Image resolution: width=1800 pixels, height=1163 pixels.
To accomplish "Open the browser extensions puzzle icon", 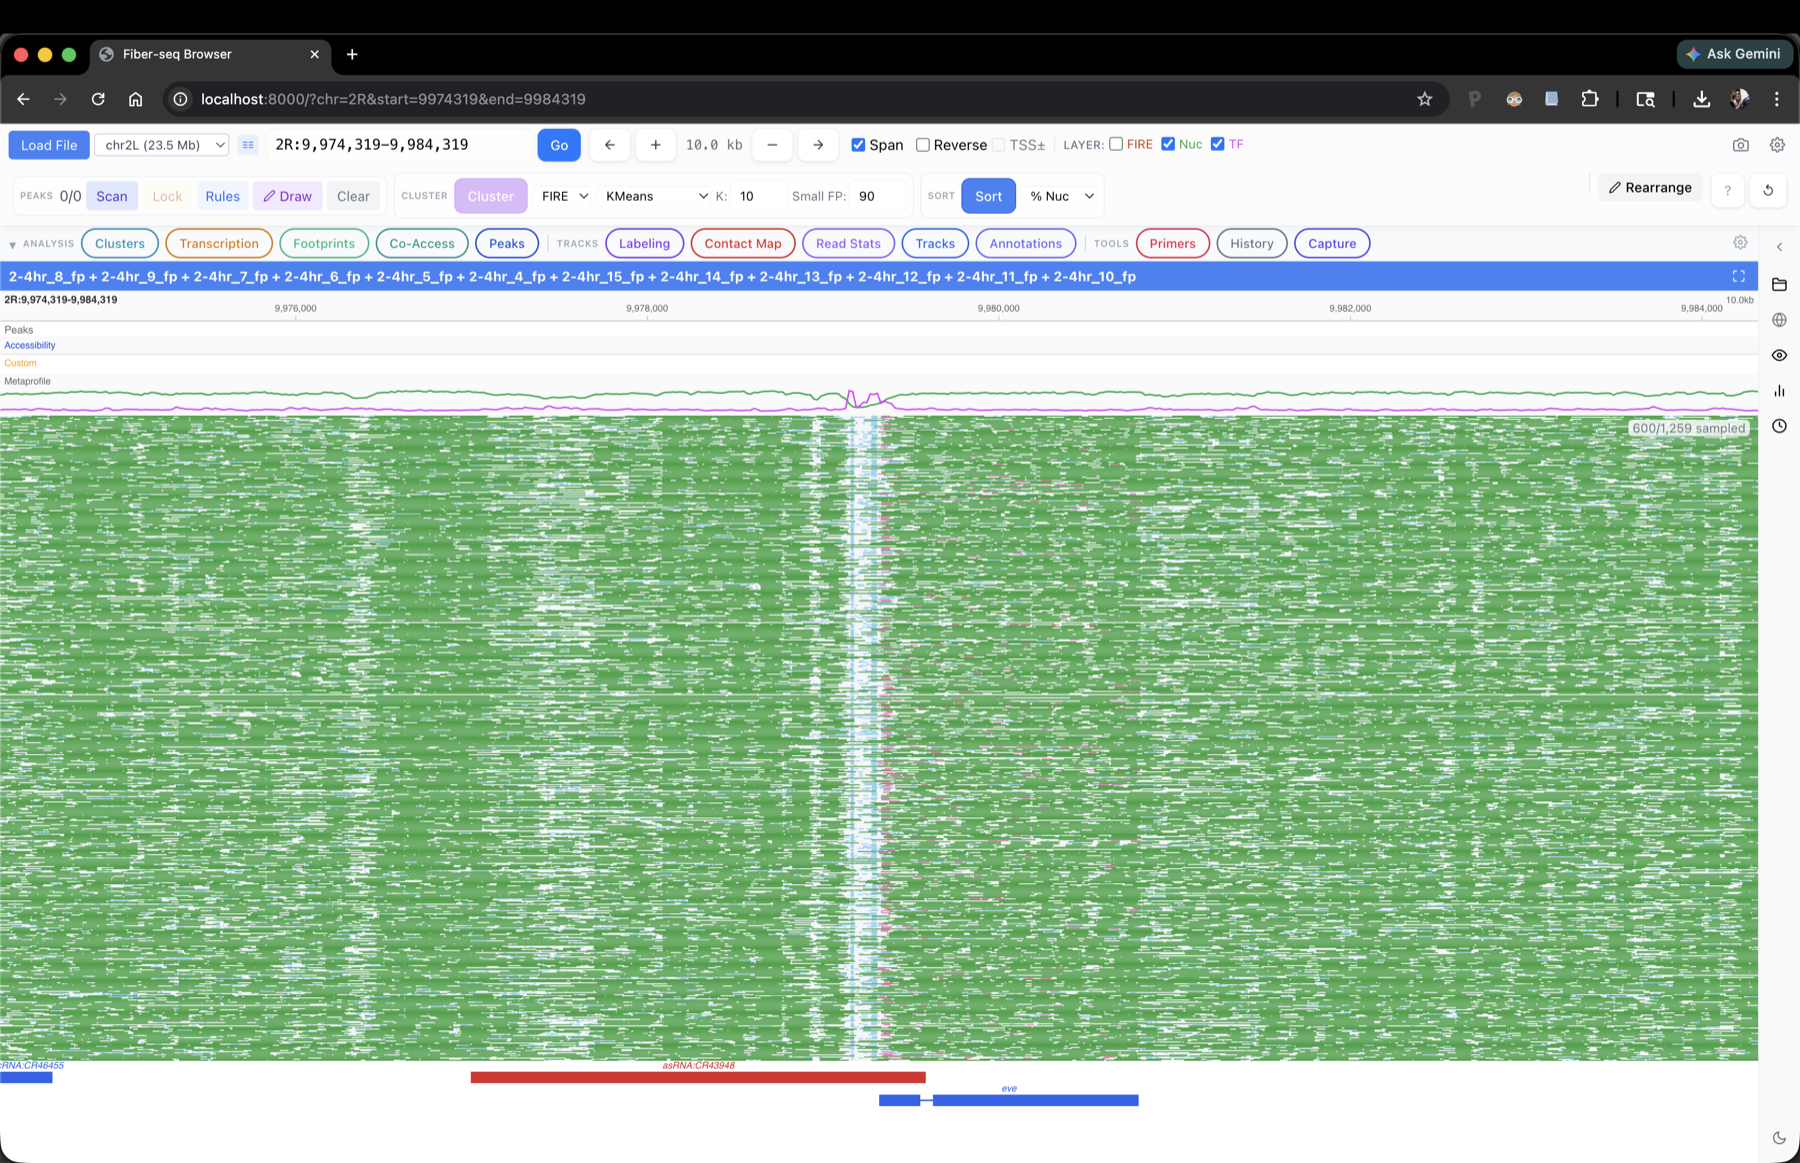I will point(1590,99).
